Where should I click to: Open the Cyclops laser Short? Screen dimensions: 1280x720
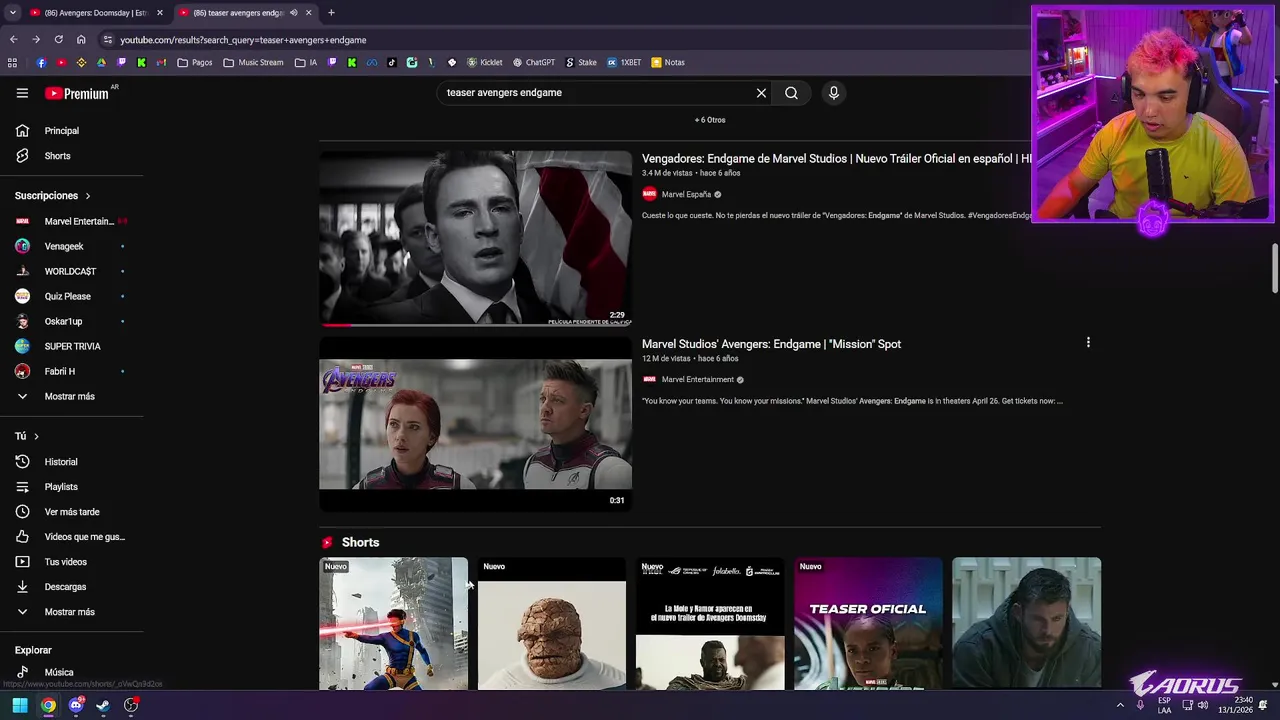point(393,624)
